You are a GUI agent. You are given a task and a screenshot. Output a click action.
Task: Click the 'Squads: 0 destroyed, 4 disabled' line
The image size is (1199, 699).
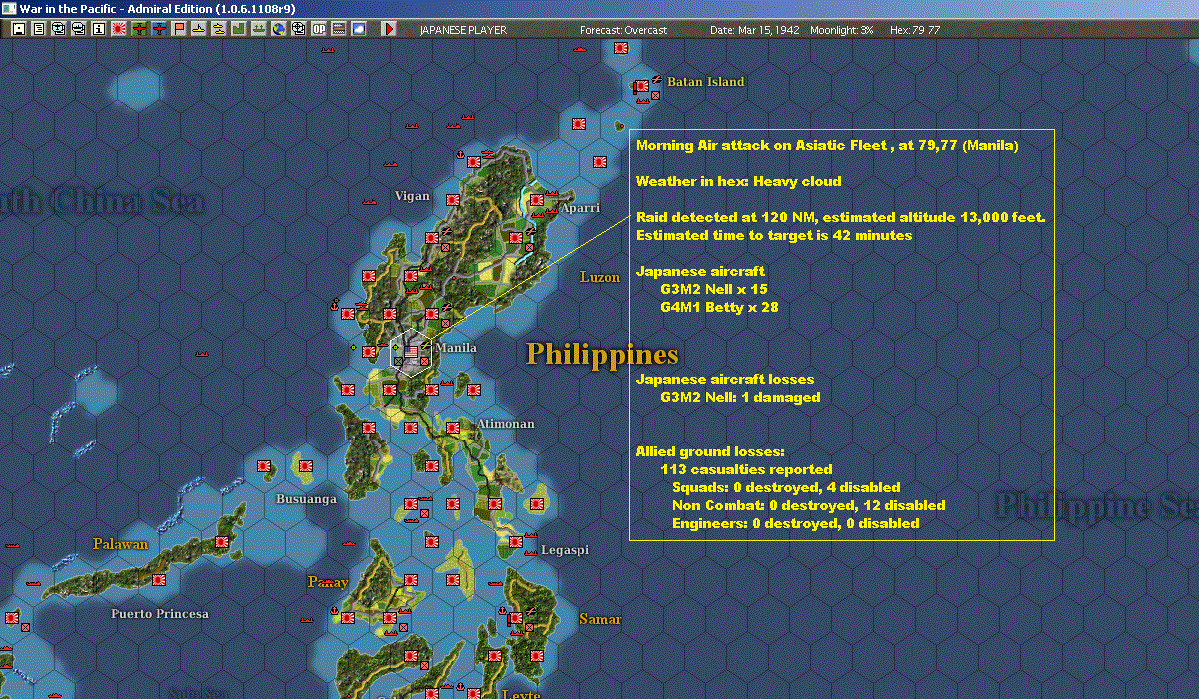tap(786, 487)
